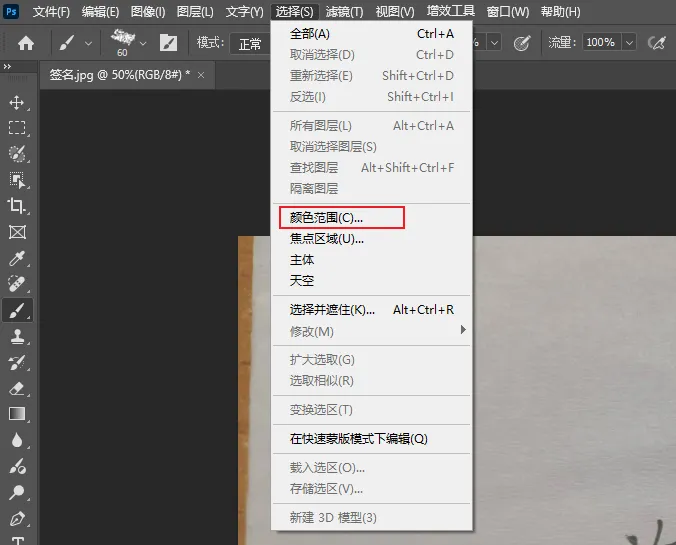Toggle pressure for opacity button

(x=521, y=43)
